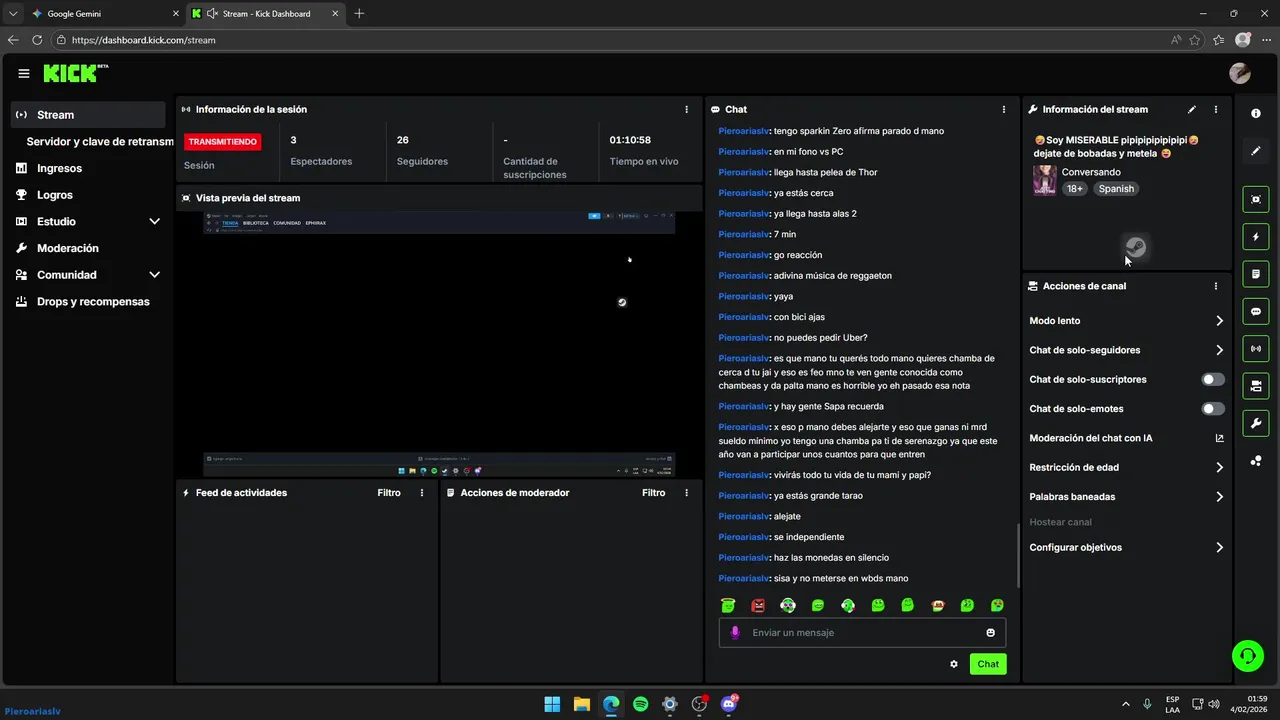Open the Moderación del chat con IA external link

pos(1219,438)
